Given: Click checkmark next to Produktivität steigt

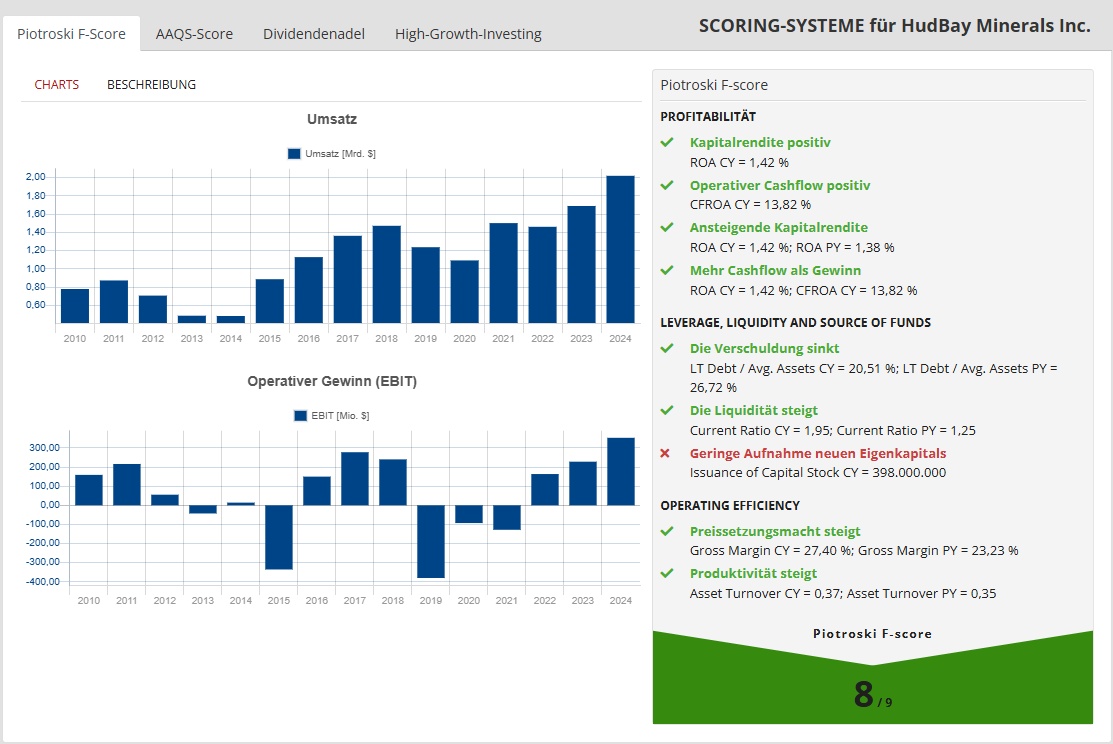Looking at the screenshot, I should (x=667, y=574).
